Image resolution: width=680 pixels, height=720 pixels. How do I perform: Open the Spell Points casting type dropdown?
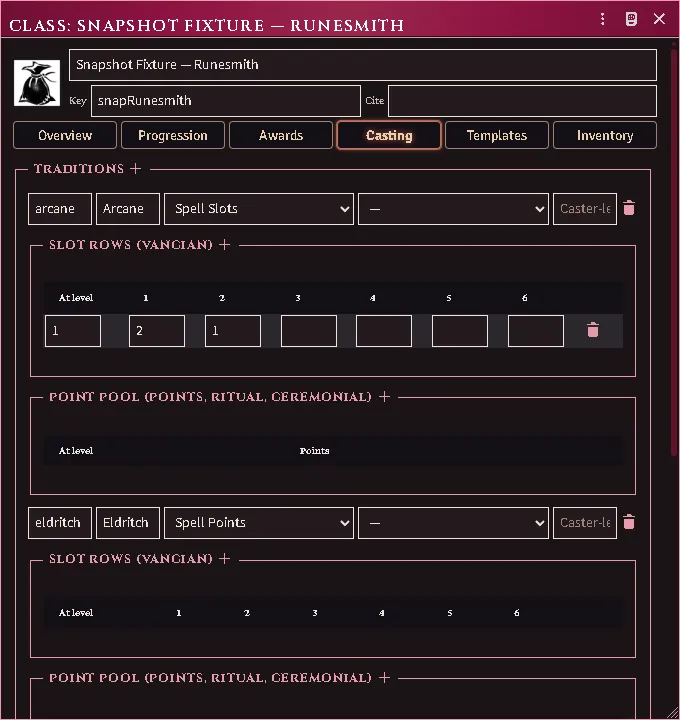(x=259, y=523)
